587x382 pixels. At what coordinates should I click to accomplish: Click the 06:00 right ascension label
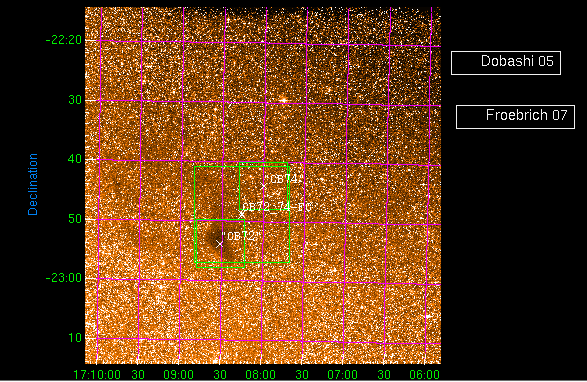click(425, 375)
